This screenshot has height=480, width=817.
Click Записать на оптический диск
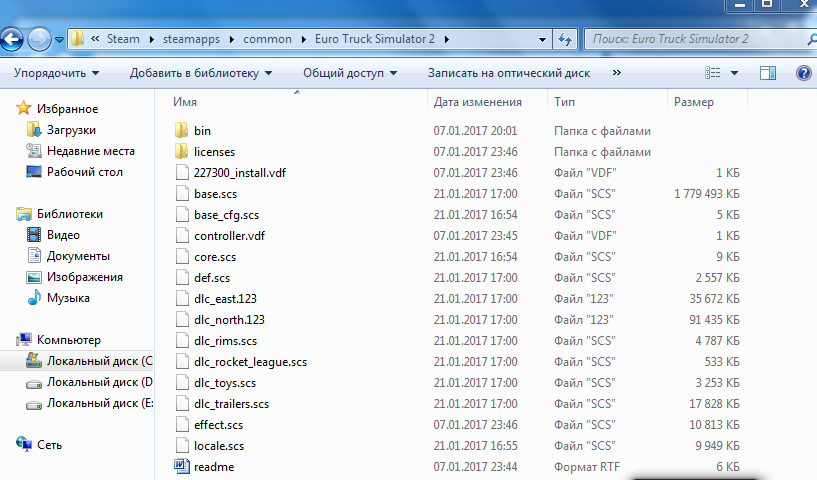pos(509,73)
